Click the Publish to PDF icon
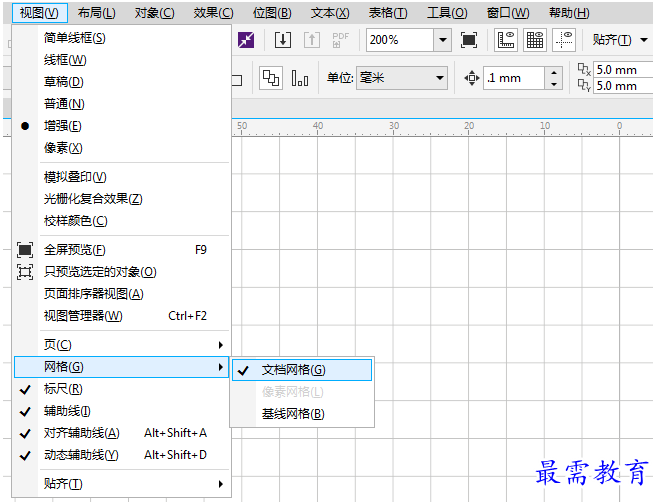Image resolution: width=657 pixels, height=504 pixels. 340,40
